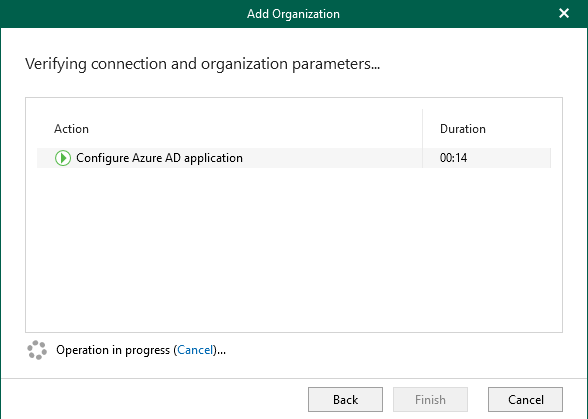Click the blank title bar area left of title
Image resolution: width=588 pixels, height=419 pixels.
coord(124,14)
